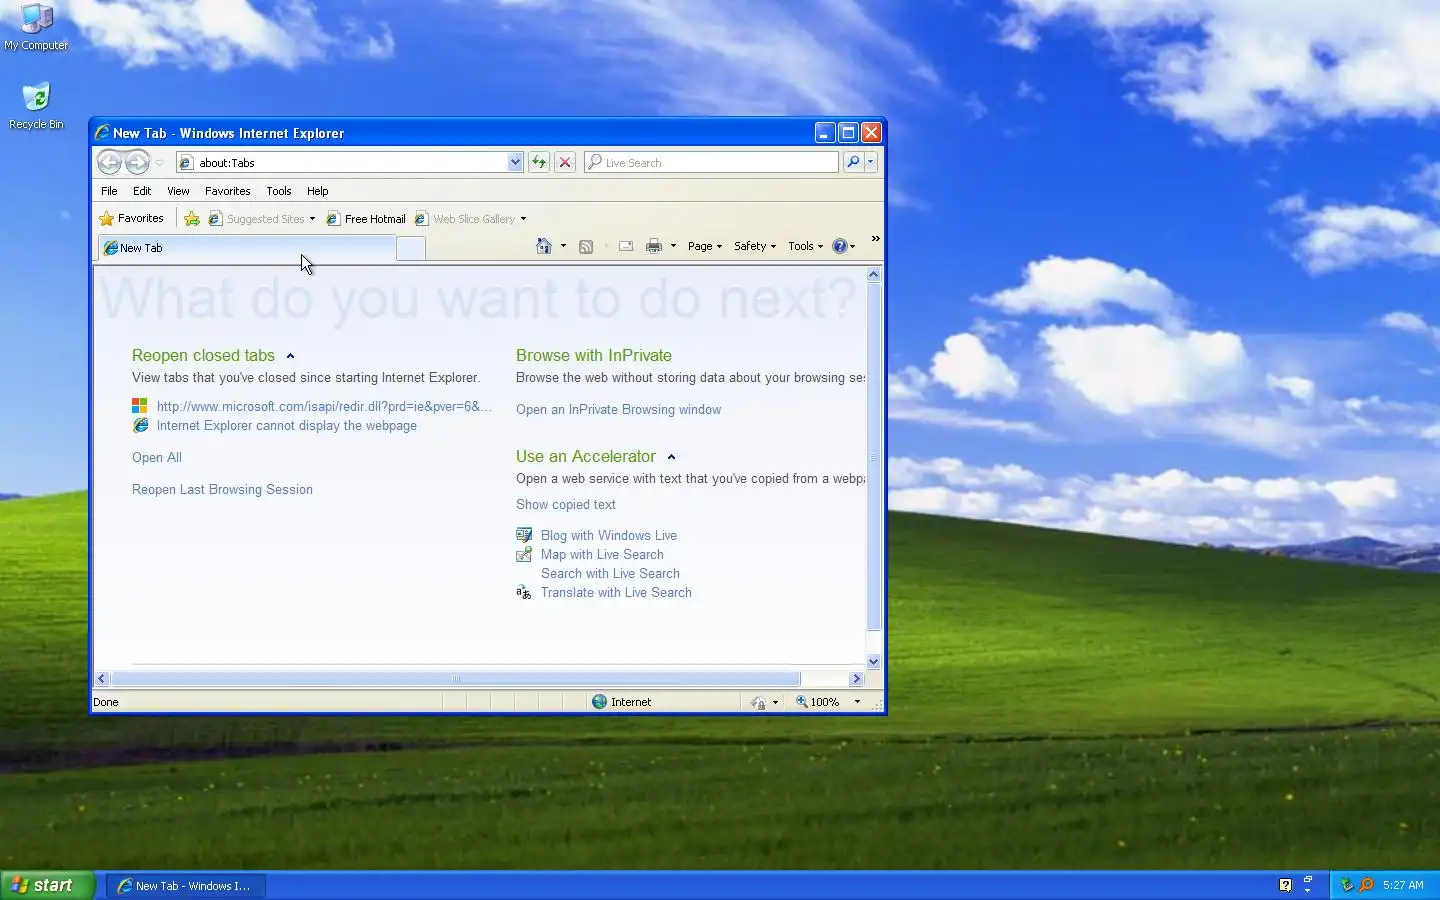Screen dimensions: 1440x900
Task: Click the Back navigation arrow
Action: coord(110,162)
